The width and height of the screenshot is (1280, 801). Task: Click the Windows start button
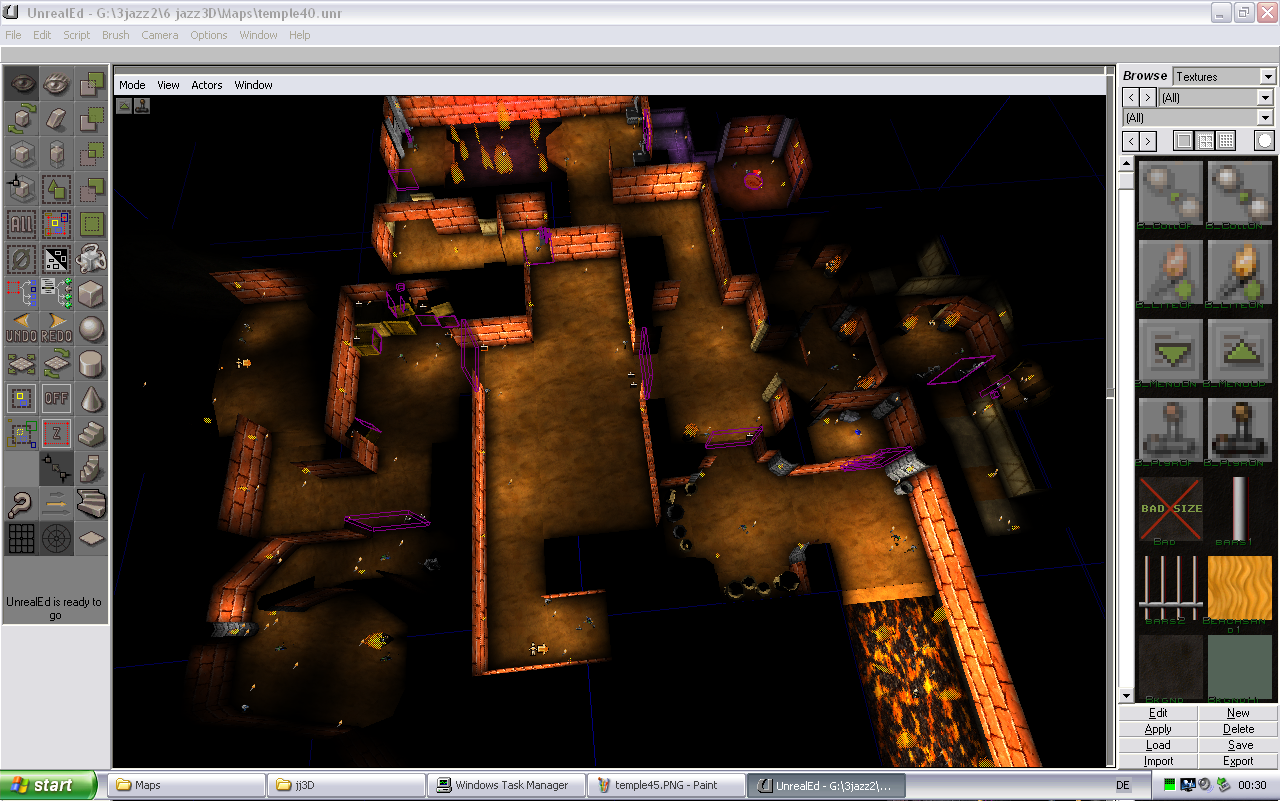49,785
